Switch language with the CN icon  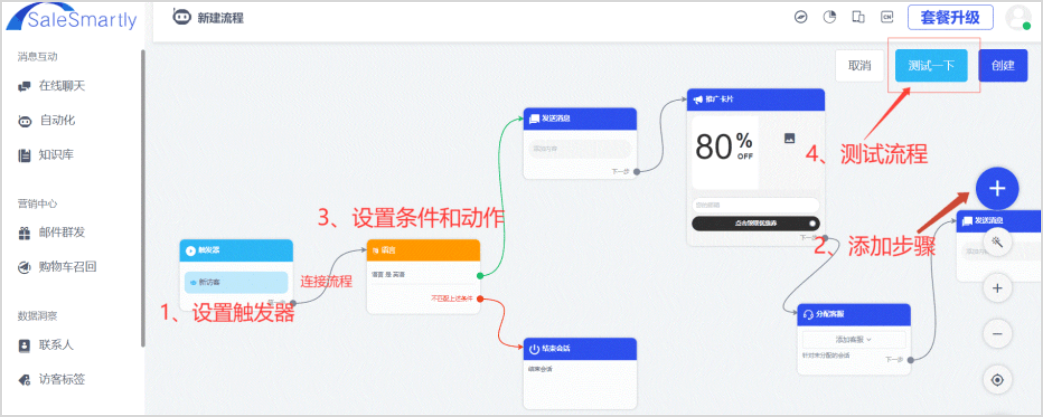pos(887,18)
